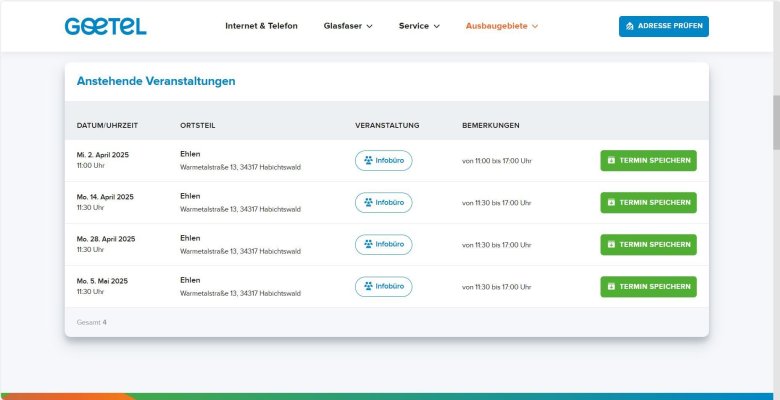
Task: Click people icon in 2. April Infobüro badge
Action: click(368, 160)
